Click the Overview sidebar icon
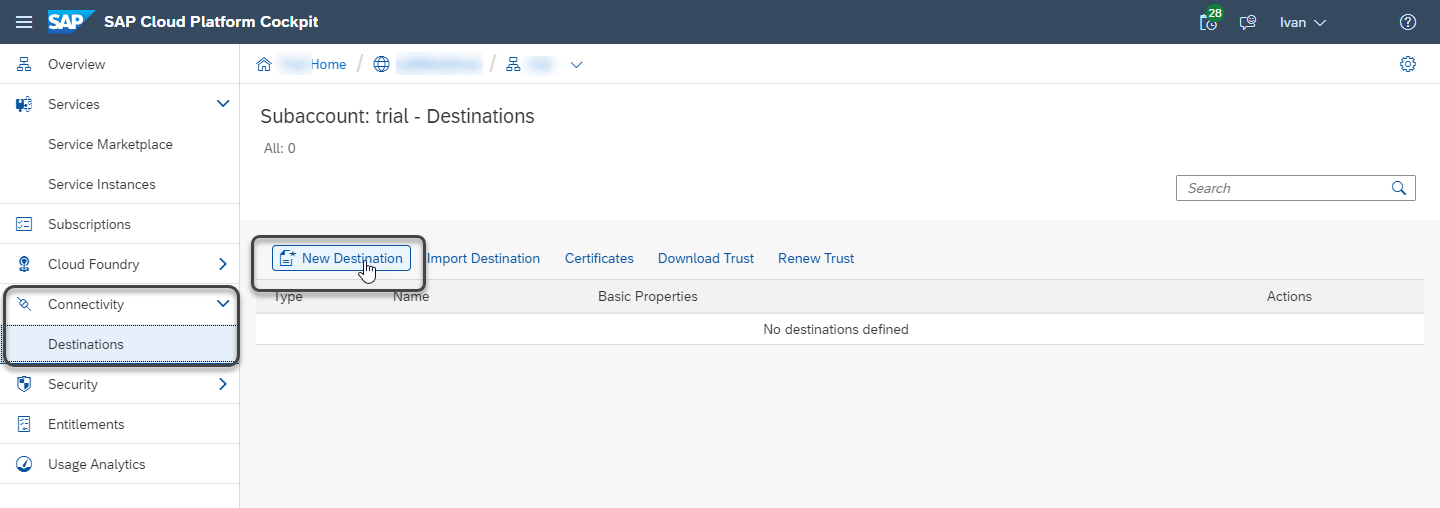Viewport: 1440px width, 508px height. coord(25,64)
